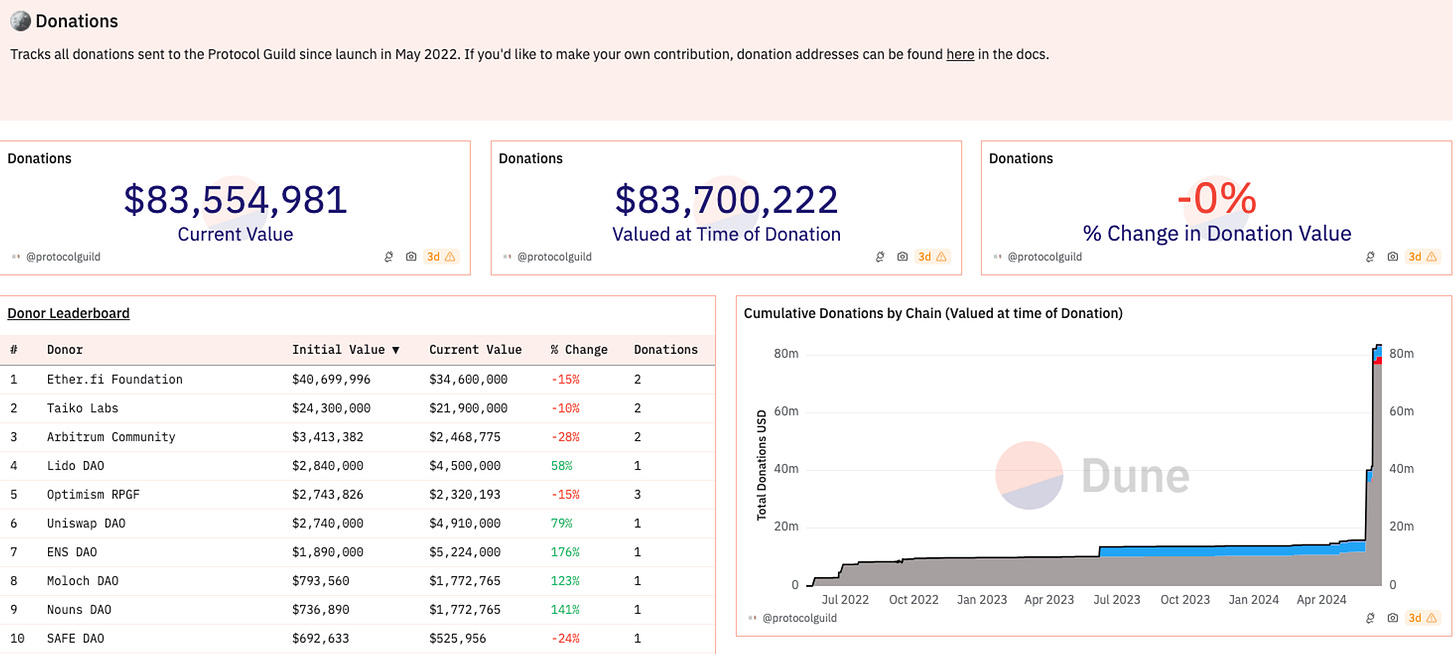Click the Cumulative Donations by Chain chart title
1456x654 pixels.
933,313
